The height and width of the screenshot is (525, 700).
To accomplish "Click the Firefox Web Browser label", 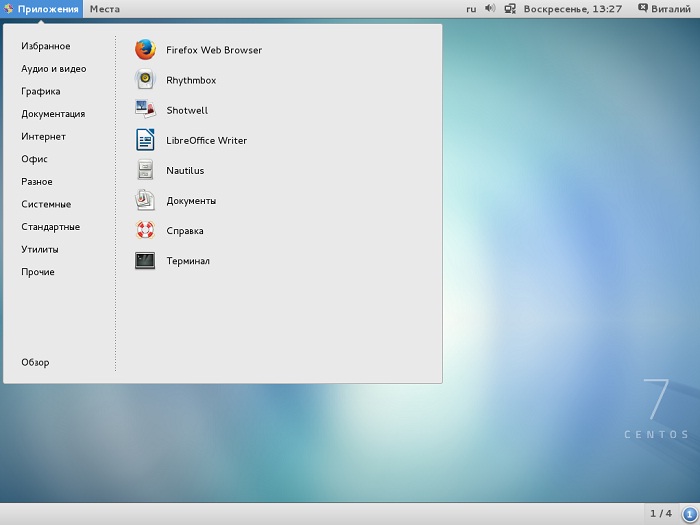I will 214,50.
